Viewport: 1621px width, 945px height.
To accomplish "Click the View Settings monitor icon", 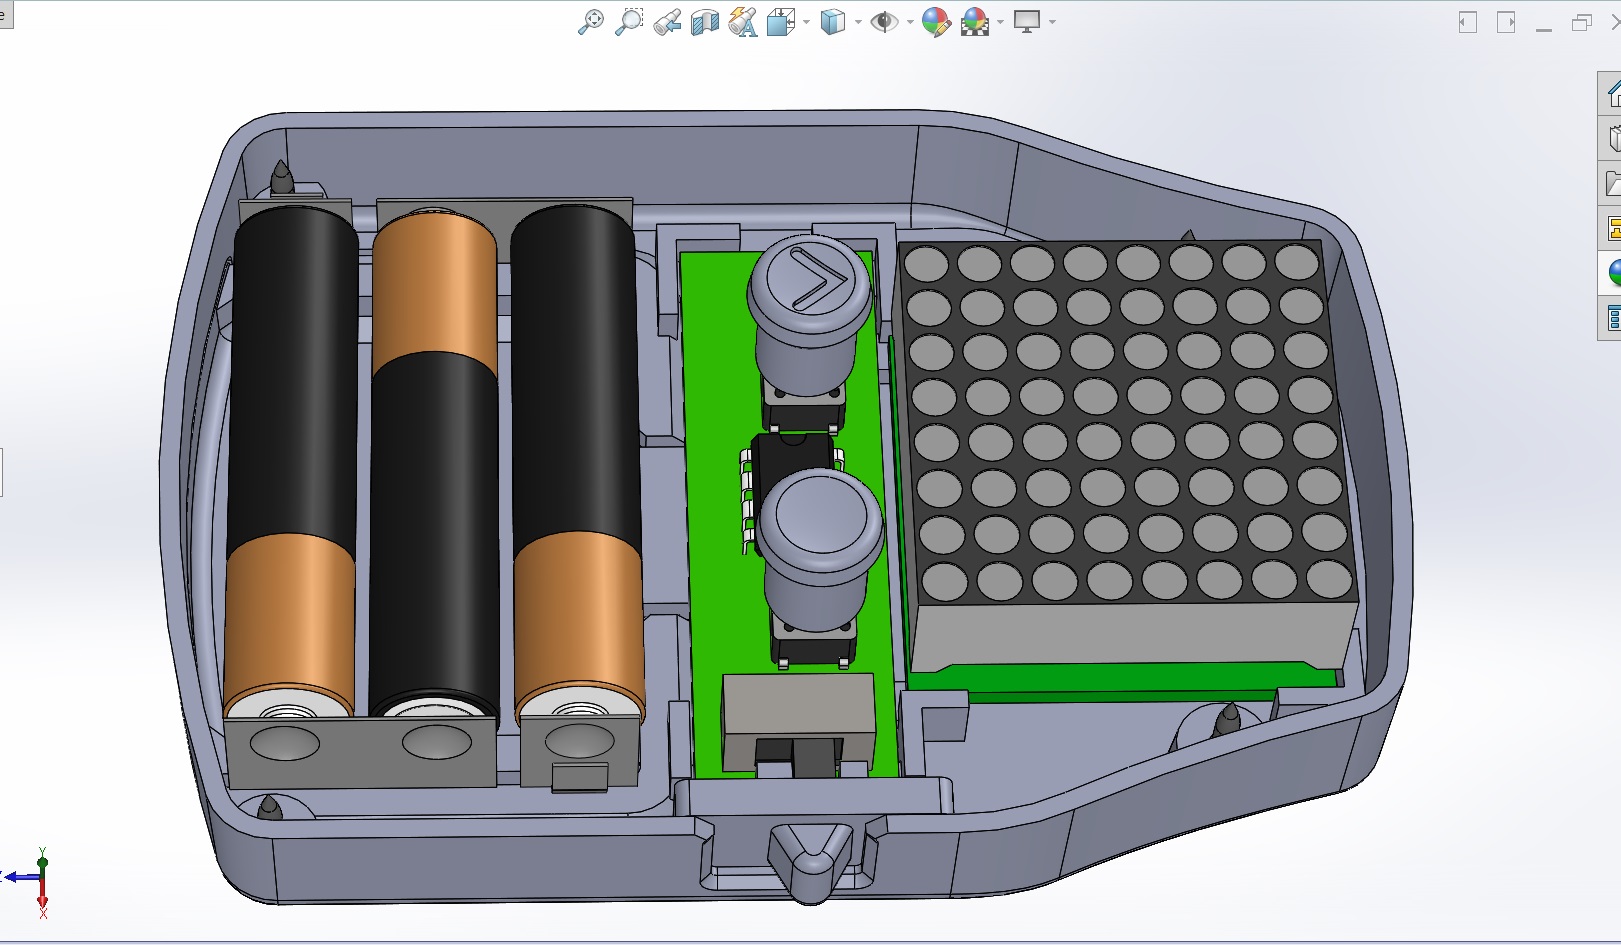I will (1027, 22).
